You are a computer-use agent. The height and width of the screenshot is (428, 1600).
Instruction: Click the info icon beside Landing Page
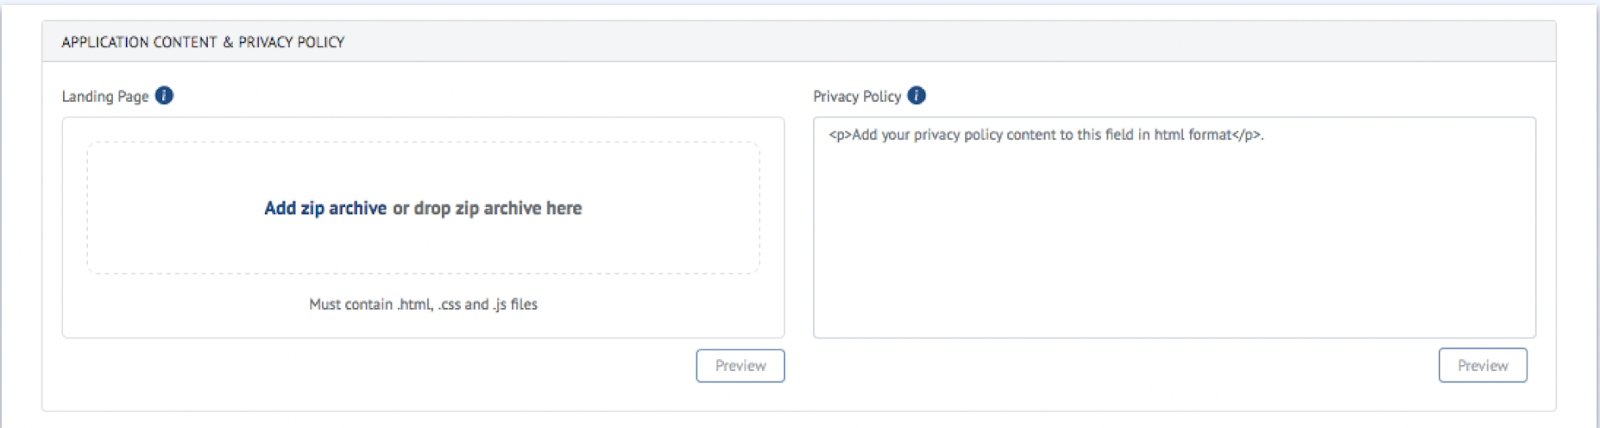[164, 96]
